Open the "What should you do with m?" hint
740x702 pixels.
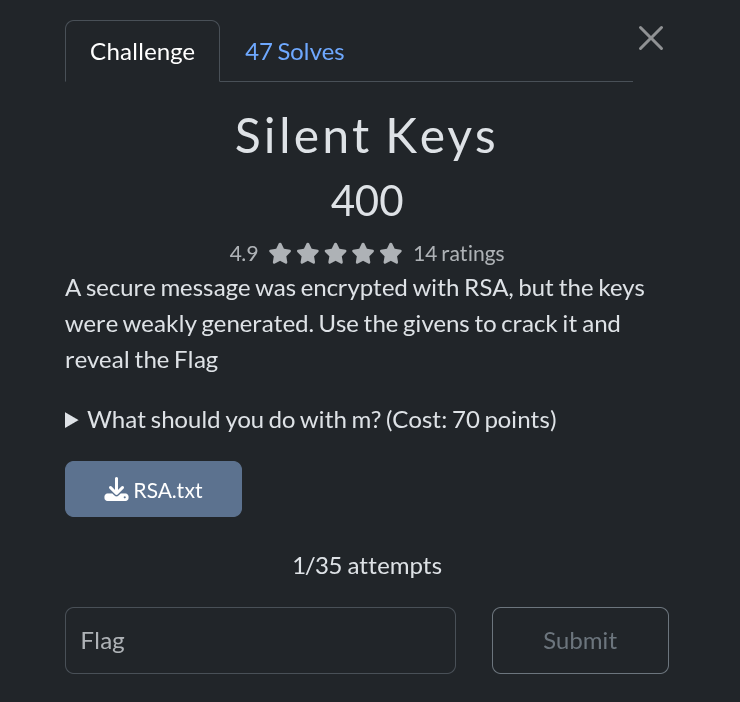(x=321, y=420)
